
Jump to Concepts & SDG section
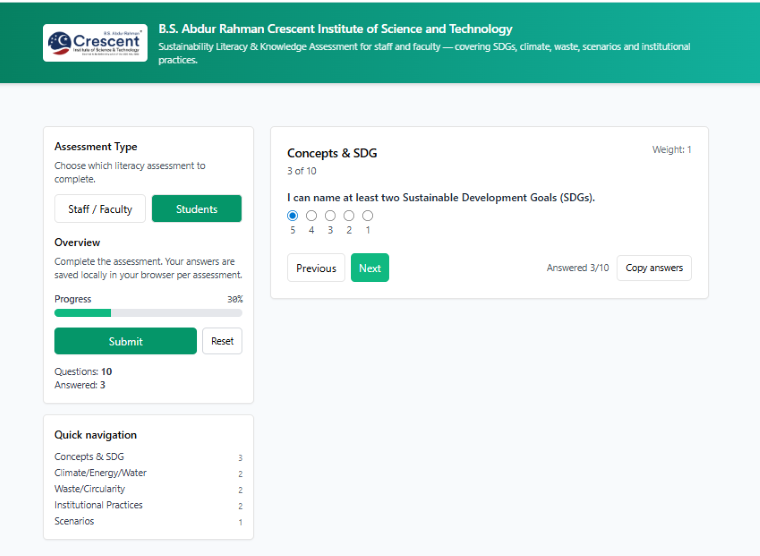(89, 457)
